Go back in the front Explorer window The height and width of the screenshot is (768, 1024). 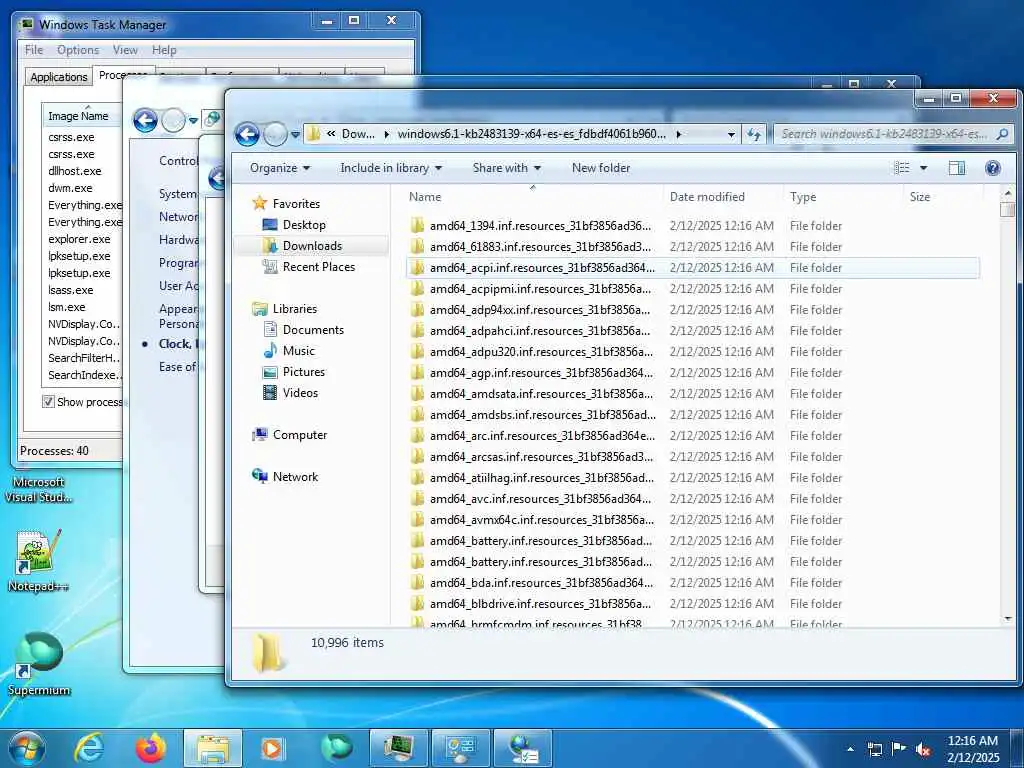[x=247, y=135]
